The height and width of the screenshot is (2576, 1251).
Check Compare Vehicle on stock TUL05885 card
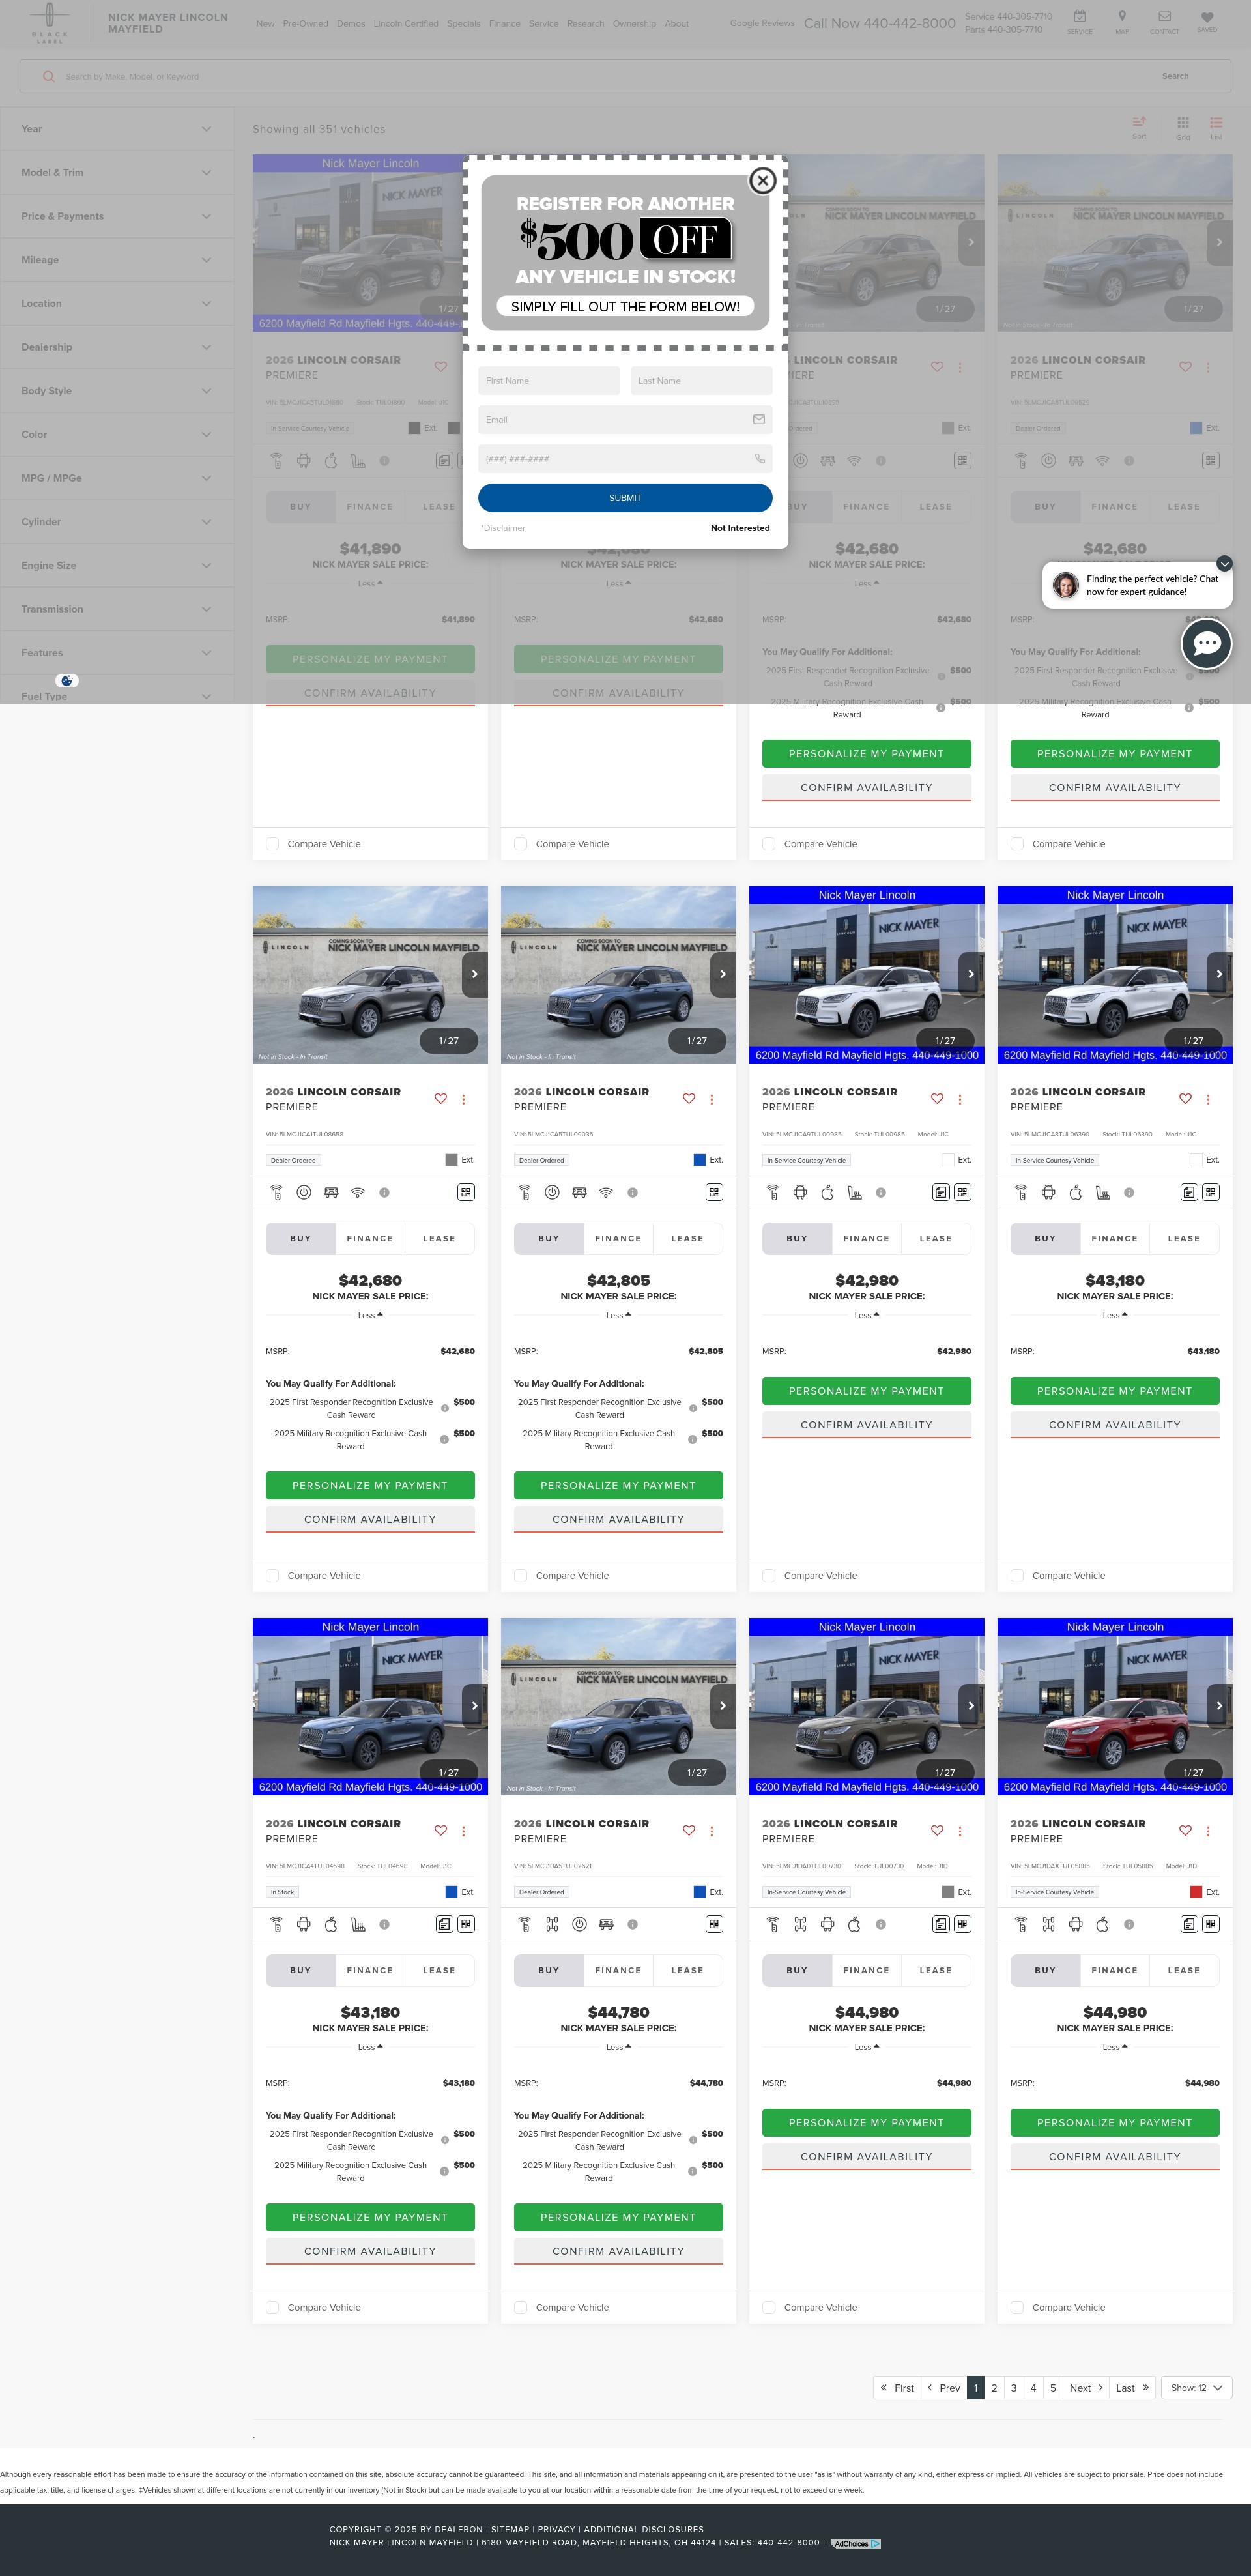coord(1016,2308)
